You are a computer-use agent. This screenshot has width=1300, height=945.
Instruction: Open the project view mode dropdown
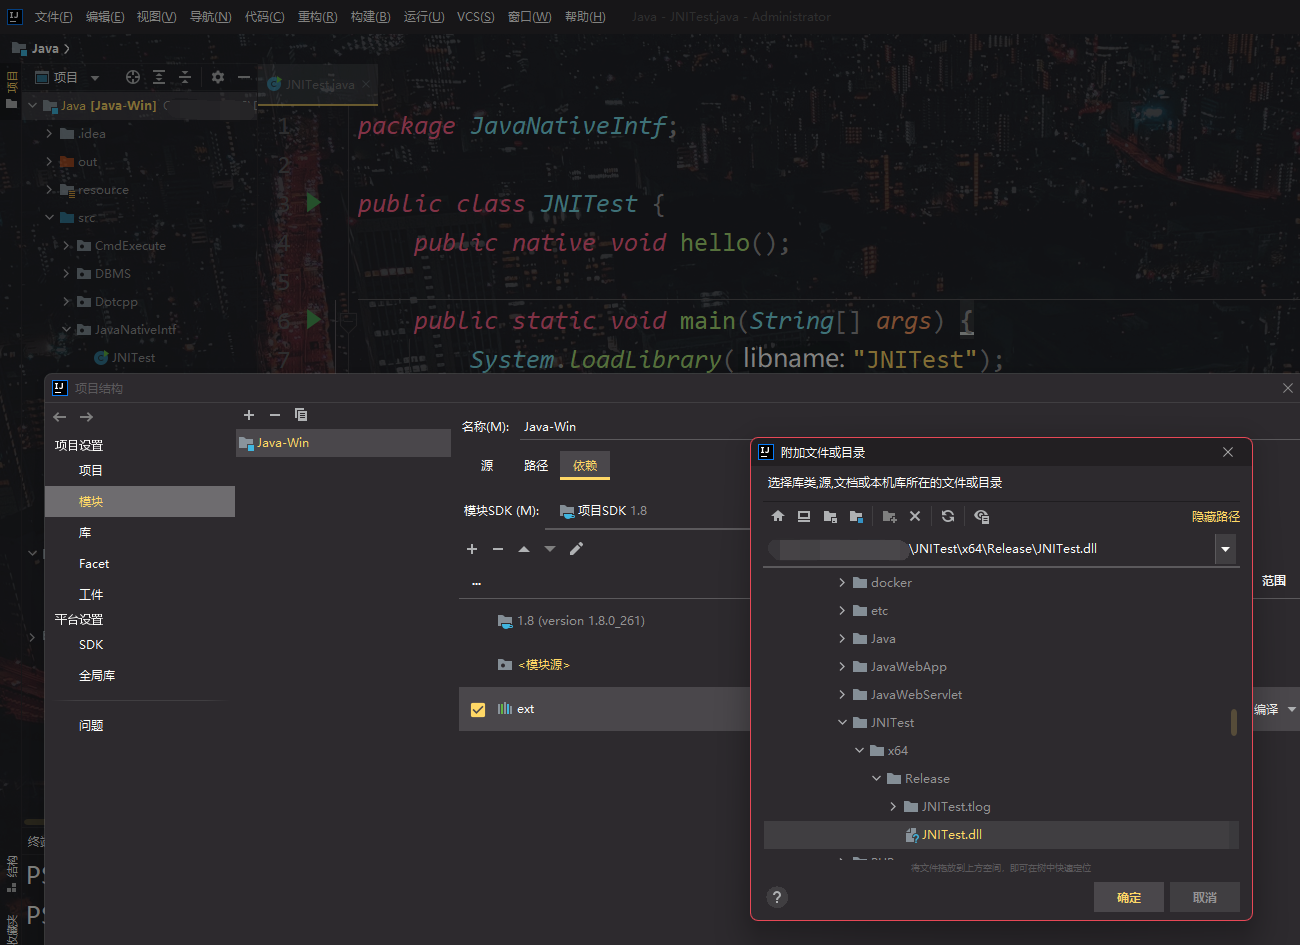(x=95, y=78)
